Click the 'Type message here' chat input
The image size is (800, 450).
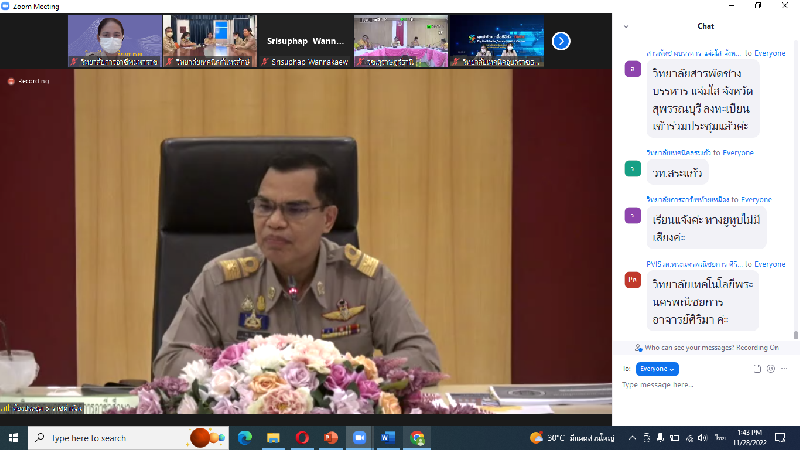(700, 385)
